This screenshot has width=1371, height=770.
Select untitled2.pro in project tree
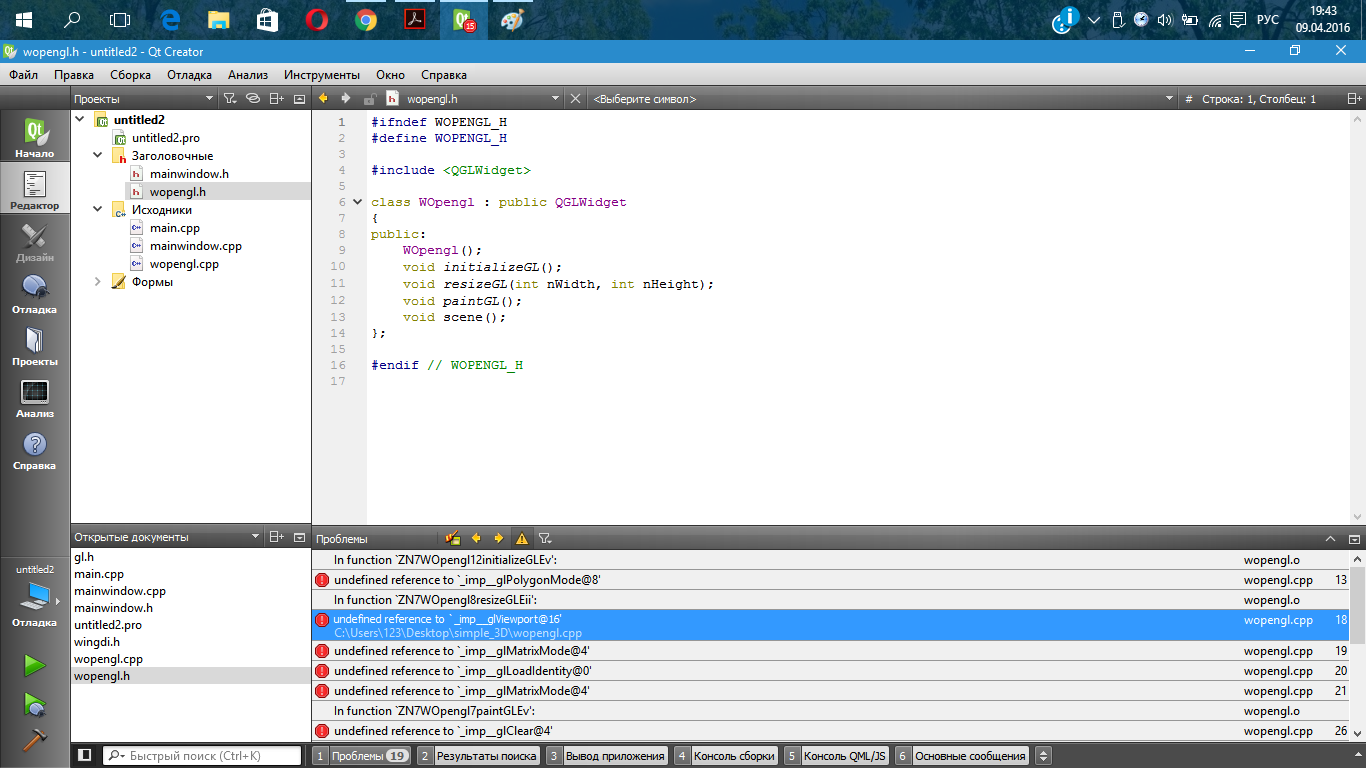pos(165,138)
